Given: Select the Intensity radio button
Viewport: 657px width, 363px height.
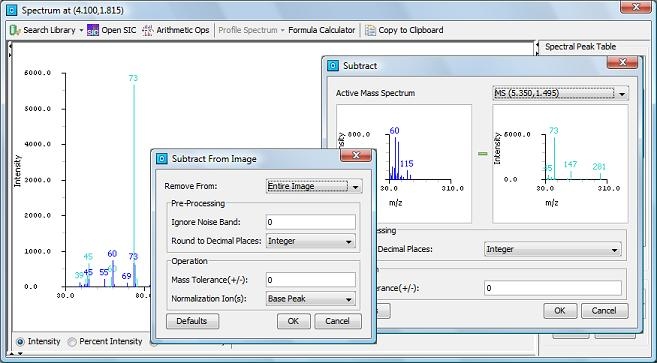Looking at the screenshot, I should [20, 342].
